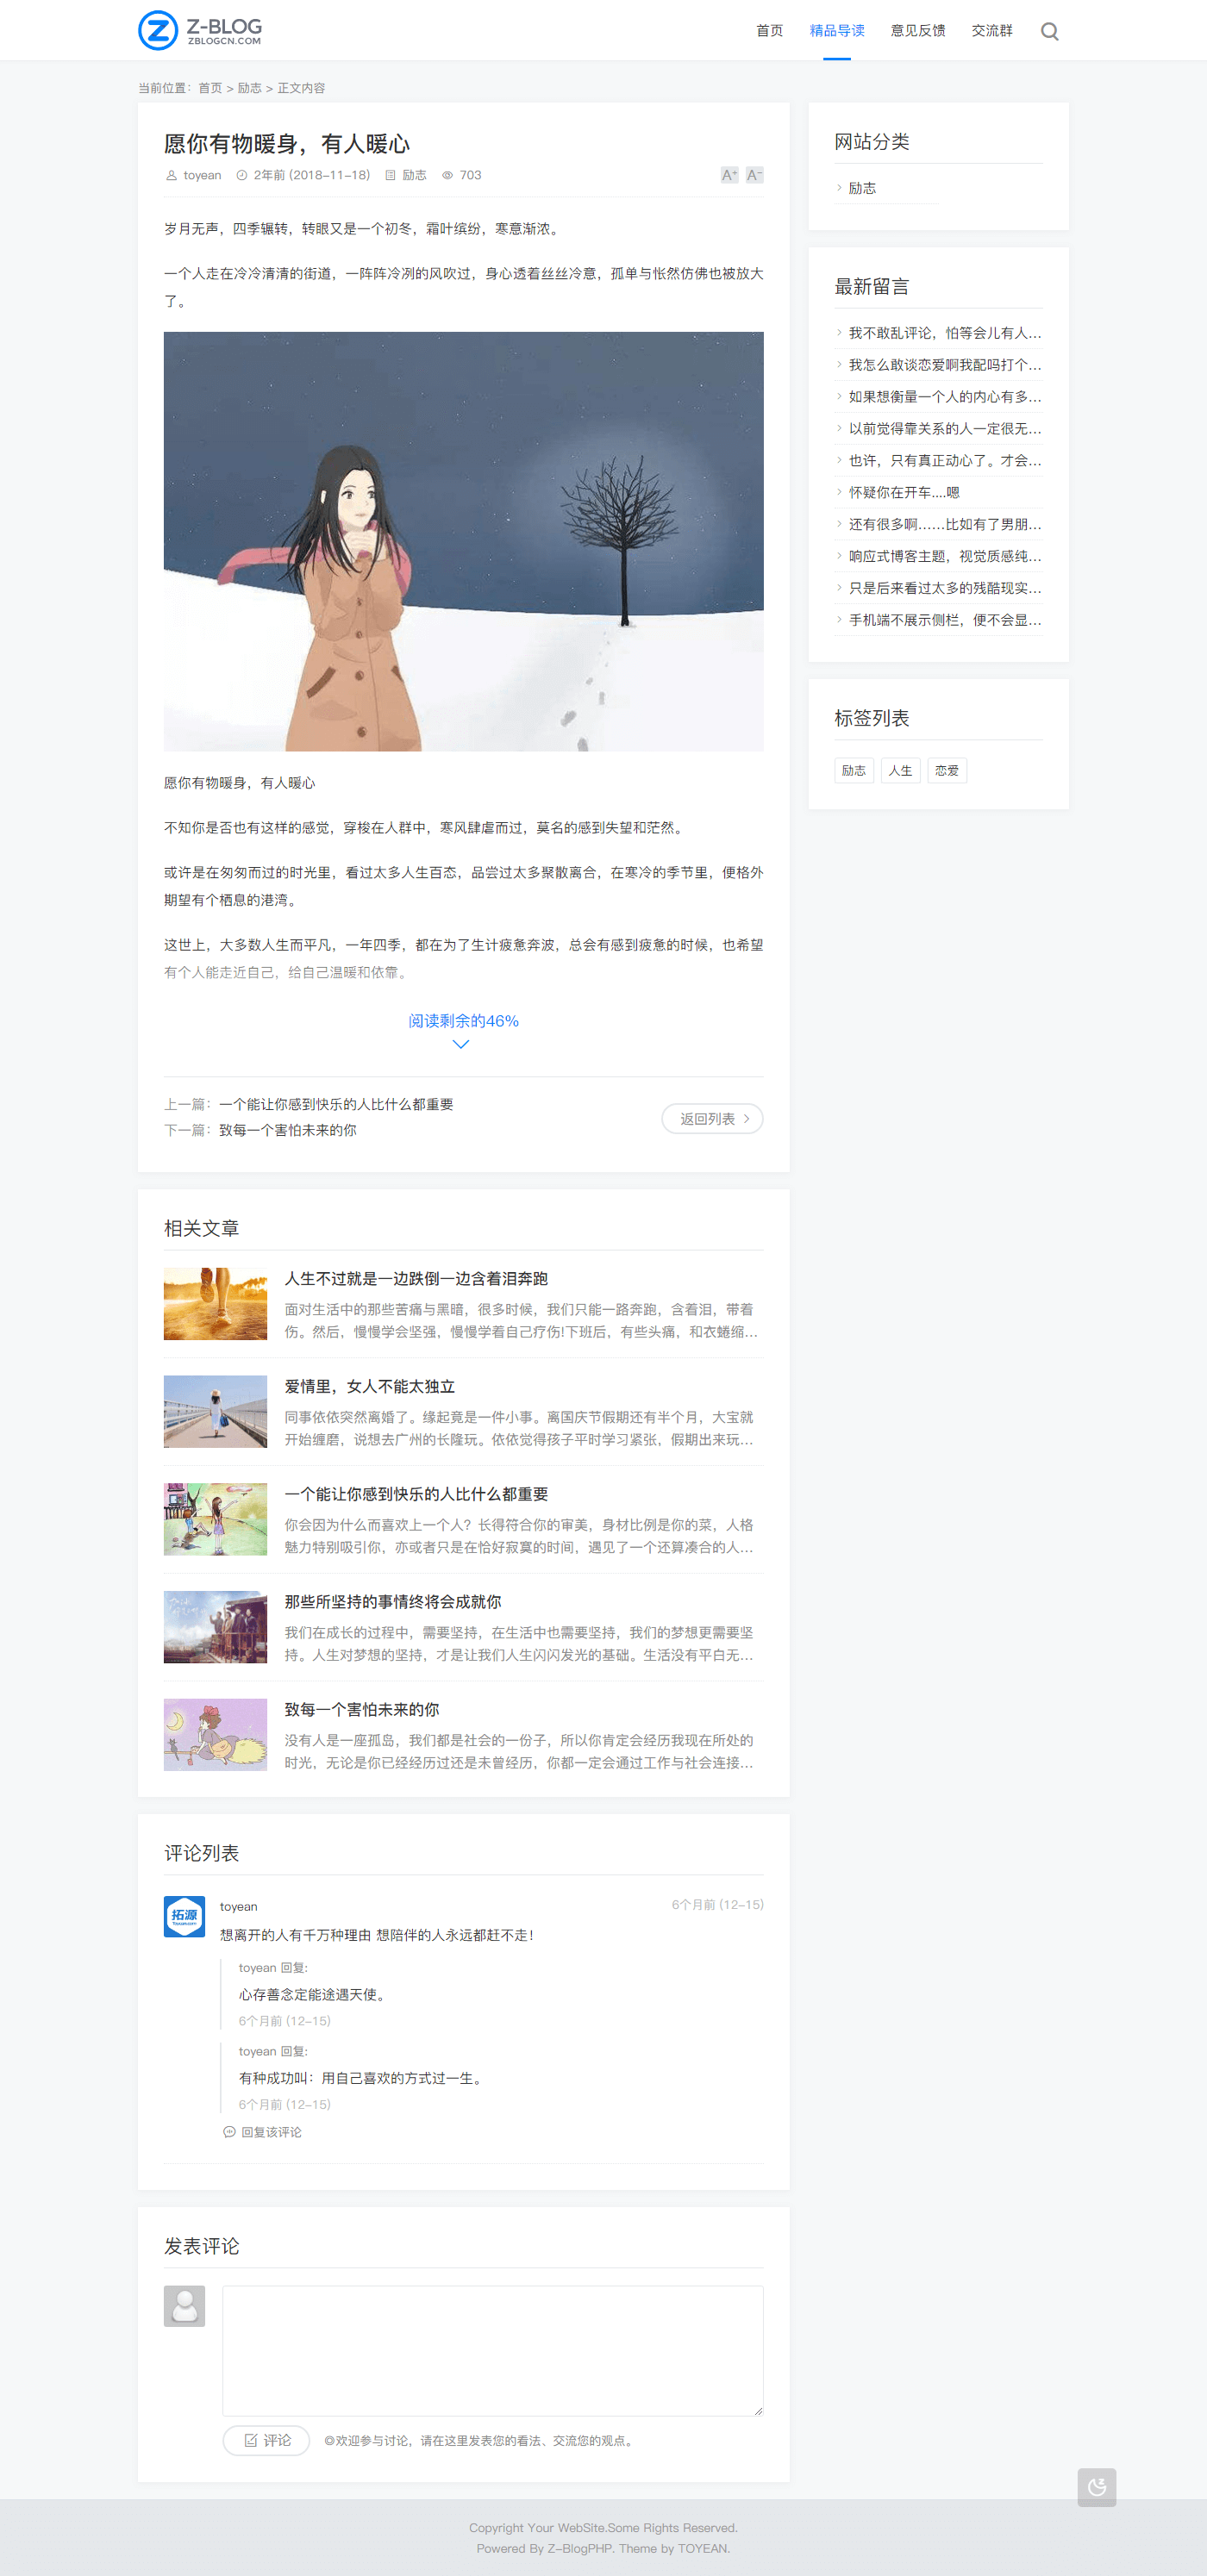Select tag 励志 in 标签列表

pyautogui.click(x=854, y=770)
